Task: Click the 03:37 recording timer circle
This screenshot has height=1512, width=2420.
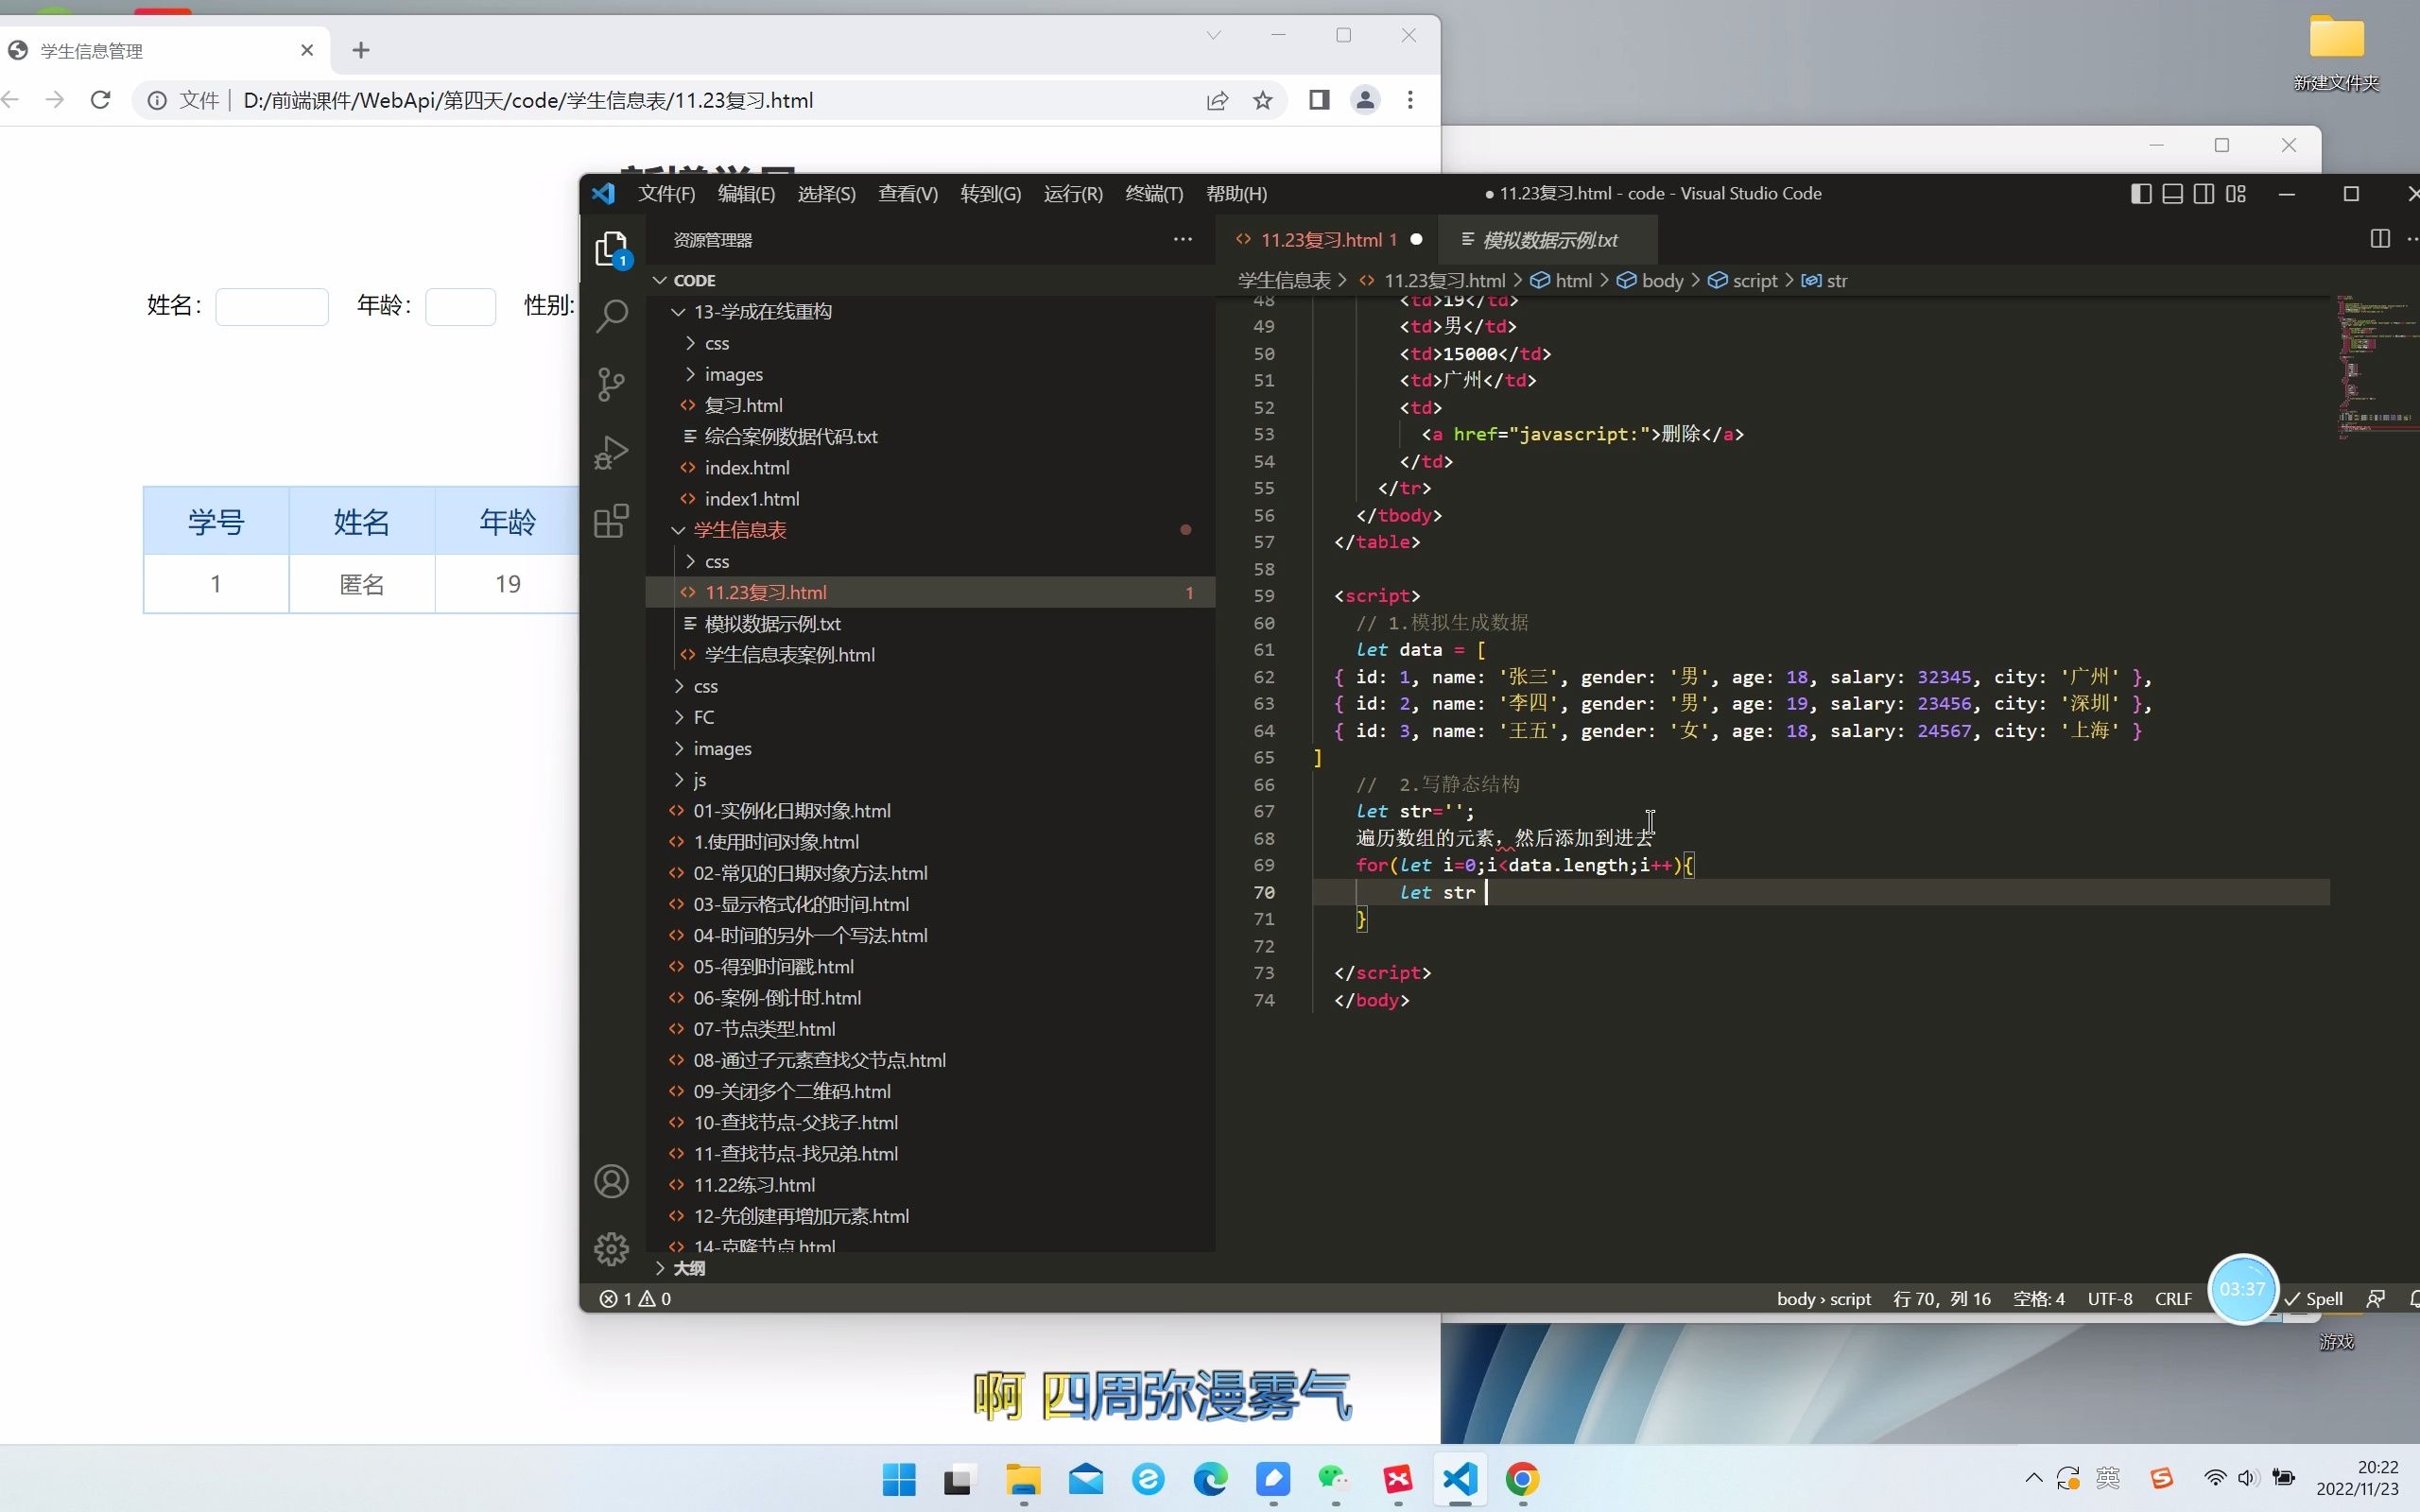Action: point(2241,1288)
